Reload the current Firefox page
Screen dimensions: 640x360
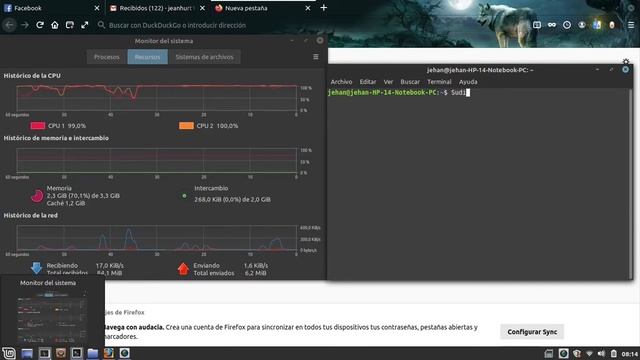40,25
